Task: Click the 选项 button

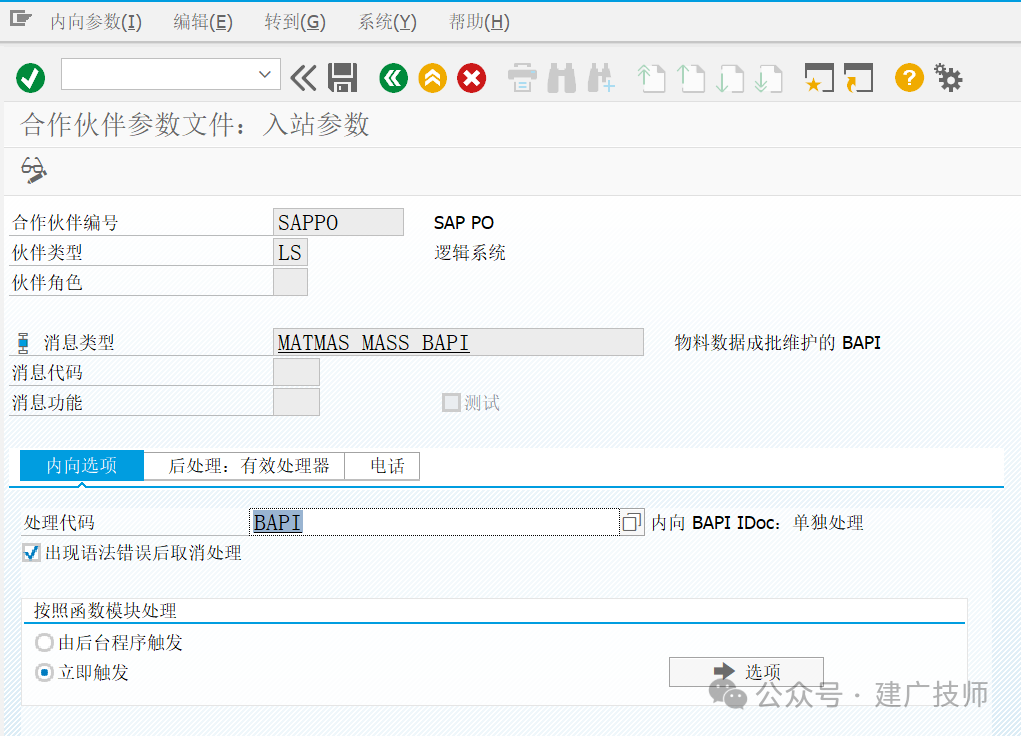Action: tap(746, 672)
